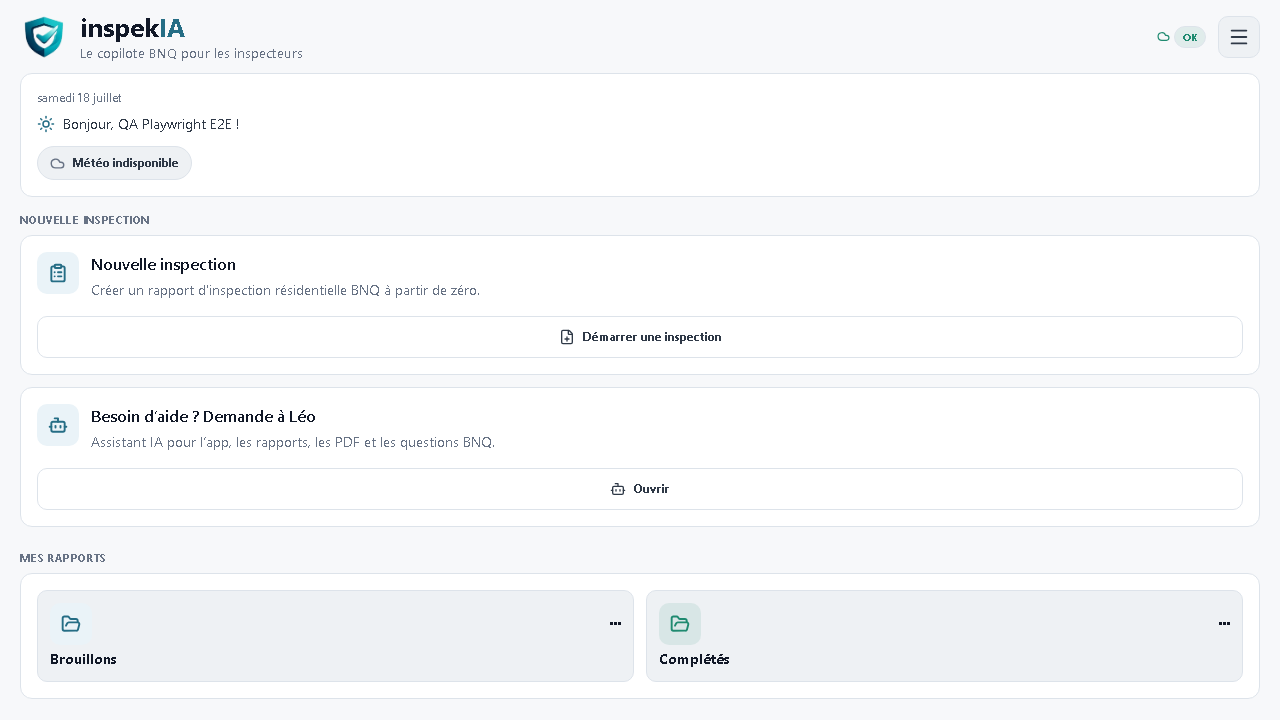The image size is (1280, 720).
Task: Click the inspekIA shield logo
Action: coord(44,37)
